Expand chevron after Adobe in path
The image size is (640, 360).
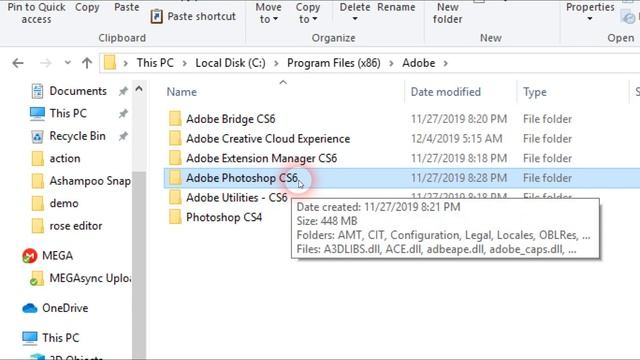pyautogui.click(x=445, y=63)
